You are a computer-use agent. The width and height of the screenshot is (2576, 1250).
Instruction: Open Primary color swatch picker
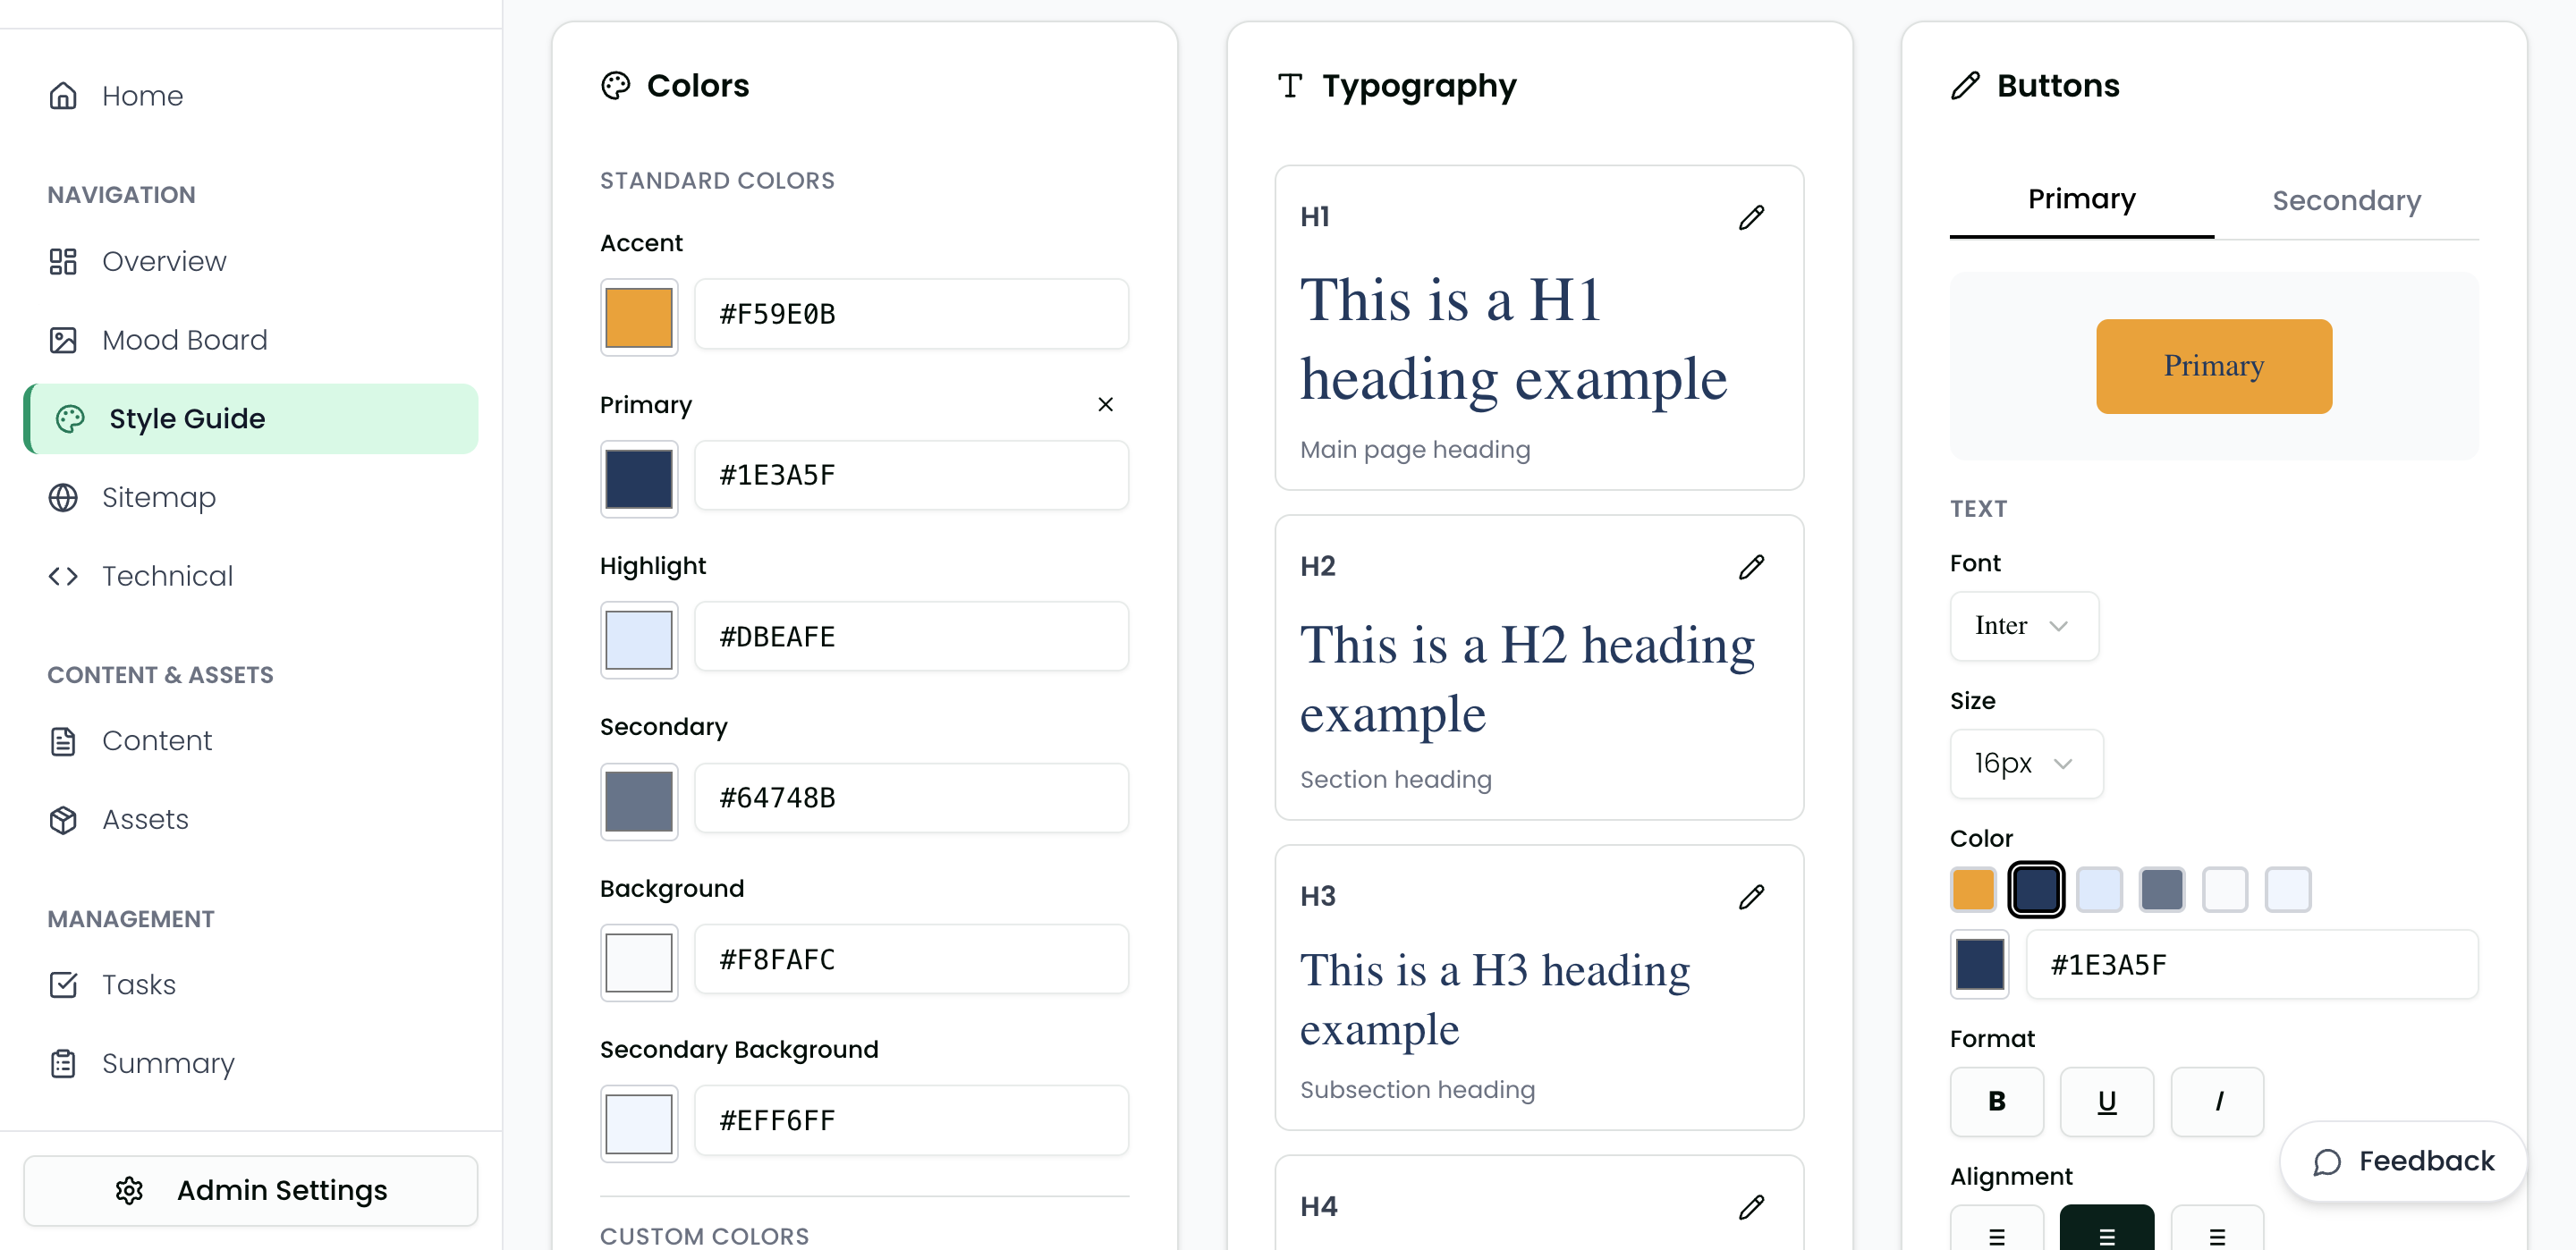click(639, 479)
